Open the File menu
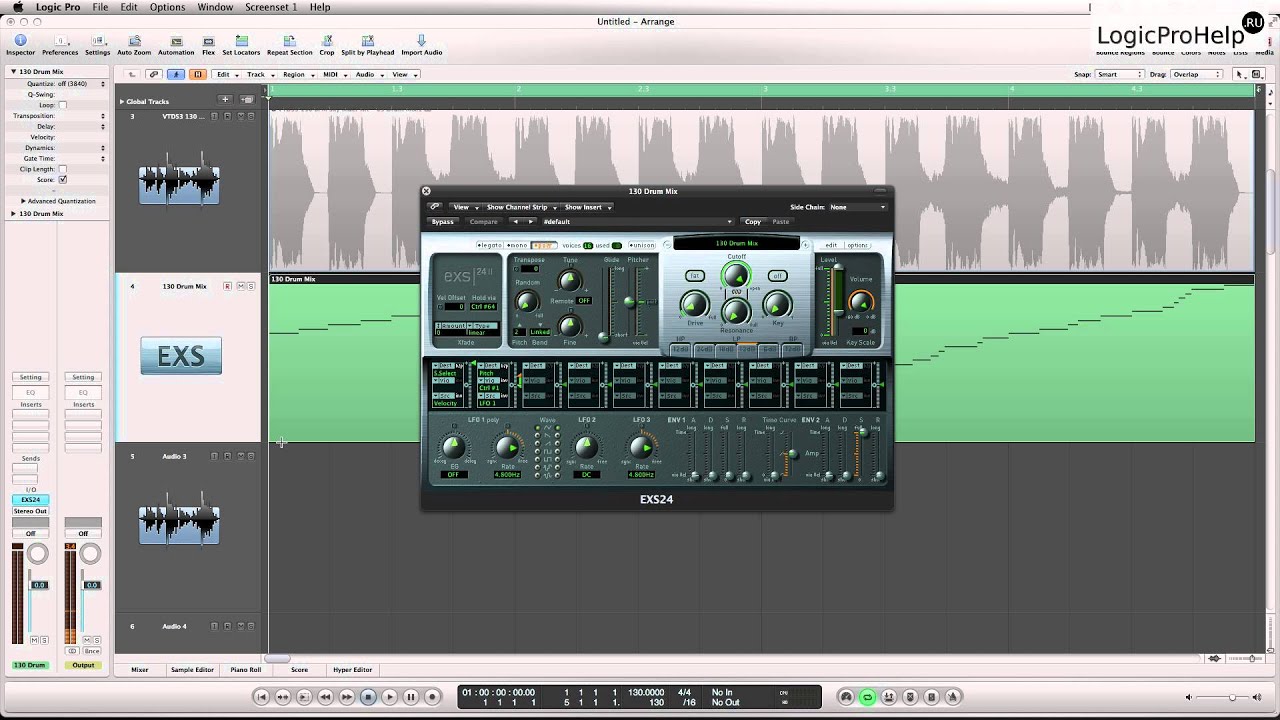Image resolution: width=1280 pixels, height=720 pixels. (x=100, y=7)
